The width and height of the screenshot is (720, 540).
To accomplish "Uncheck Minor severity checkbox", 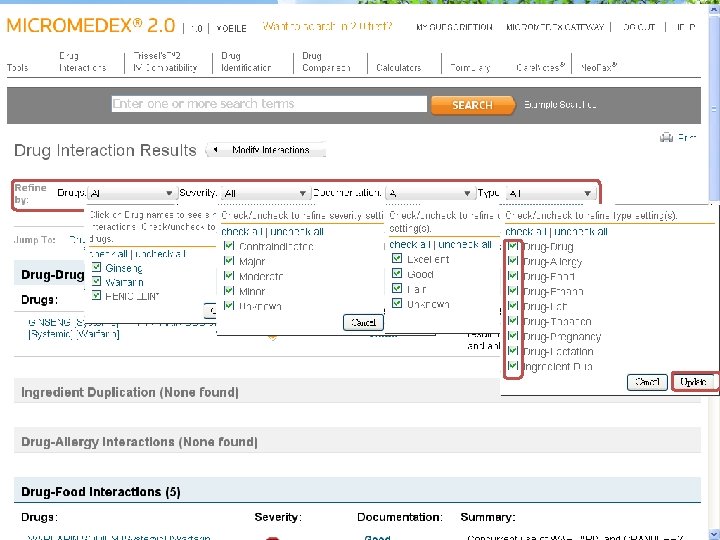I will click(229, 290).
